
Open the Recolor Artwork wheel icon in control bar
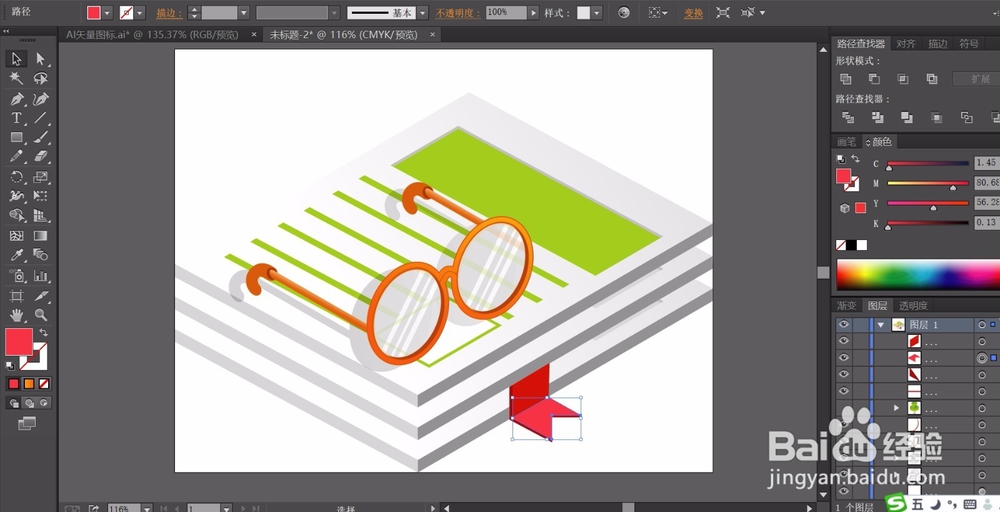pyautogui.click(x=624, y=13)
